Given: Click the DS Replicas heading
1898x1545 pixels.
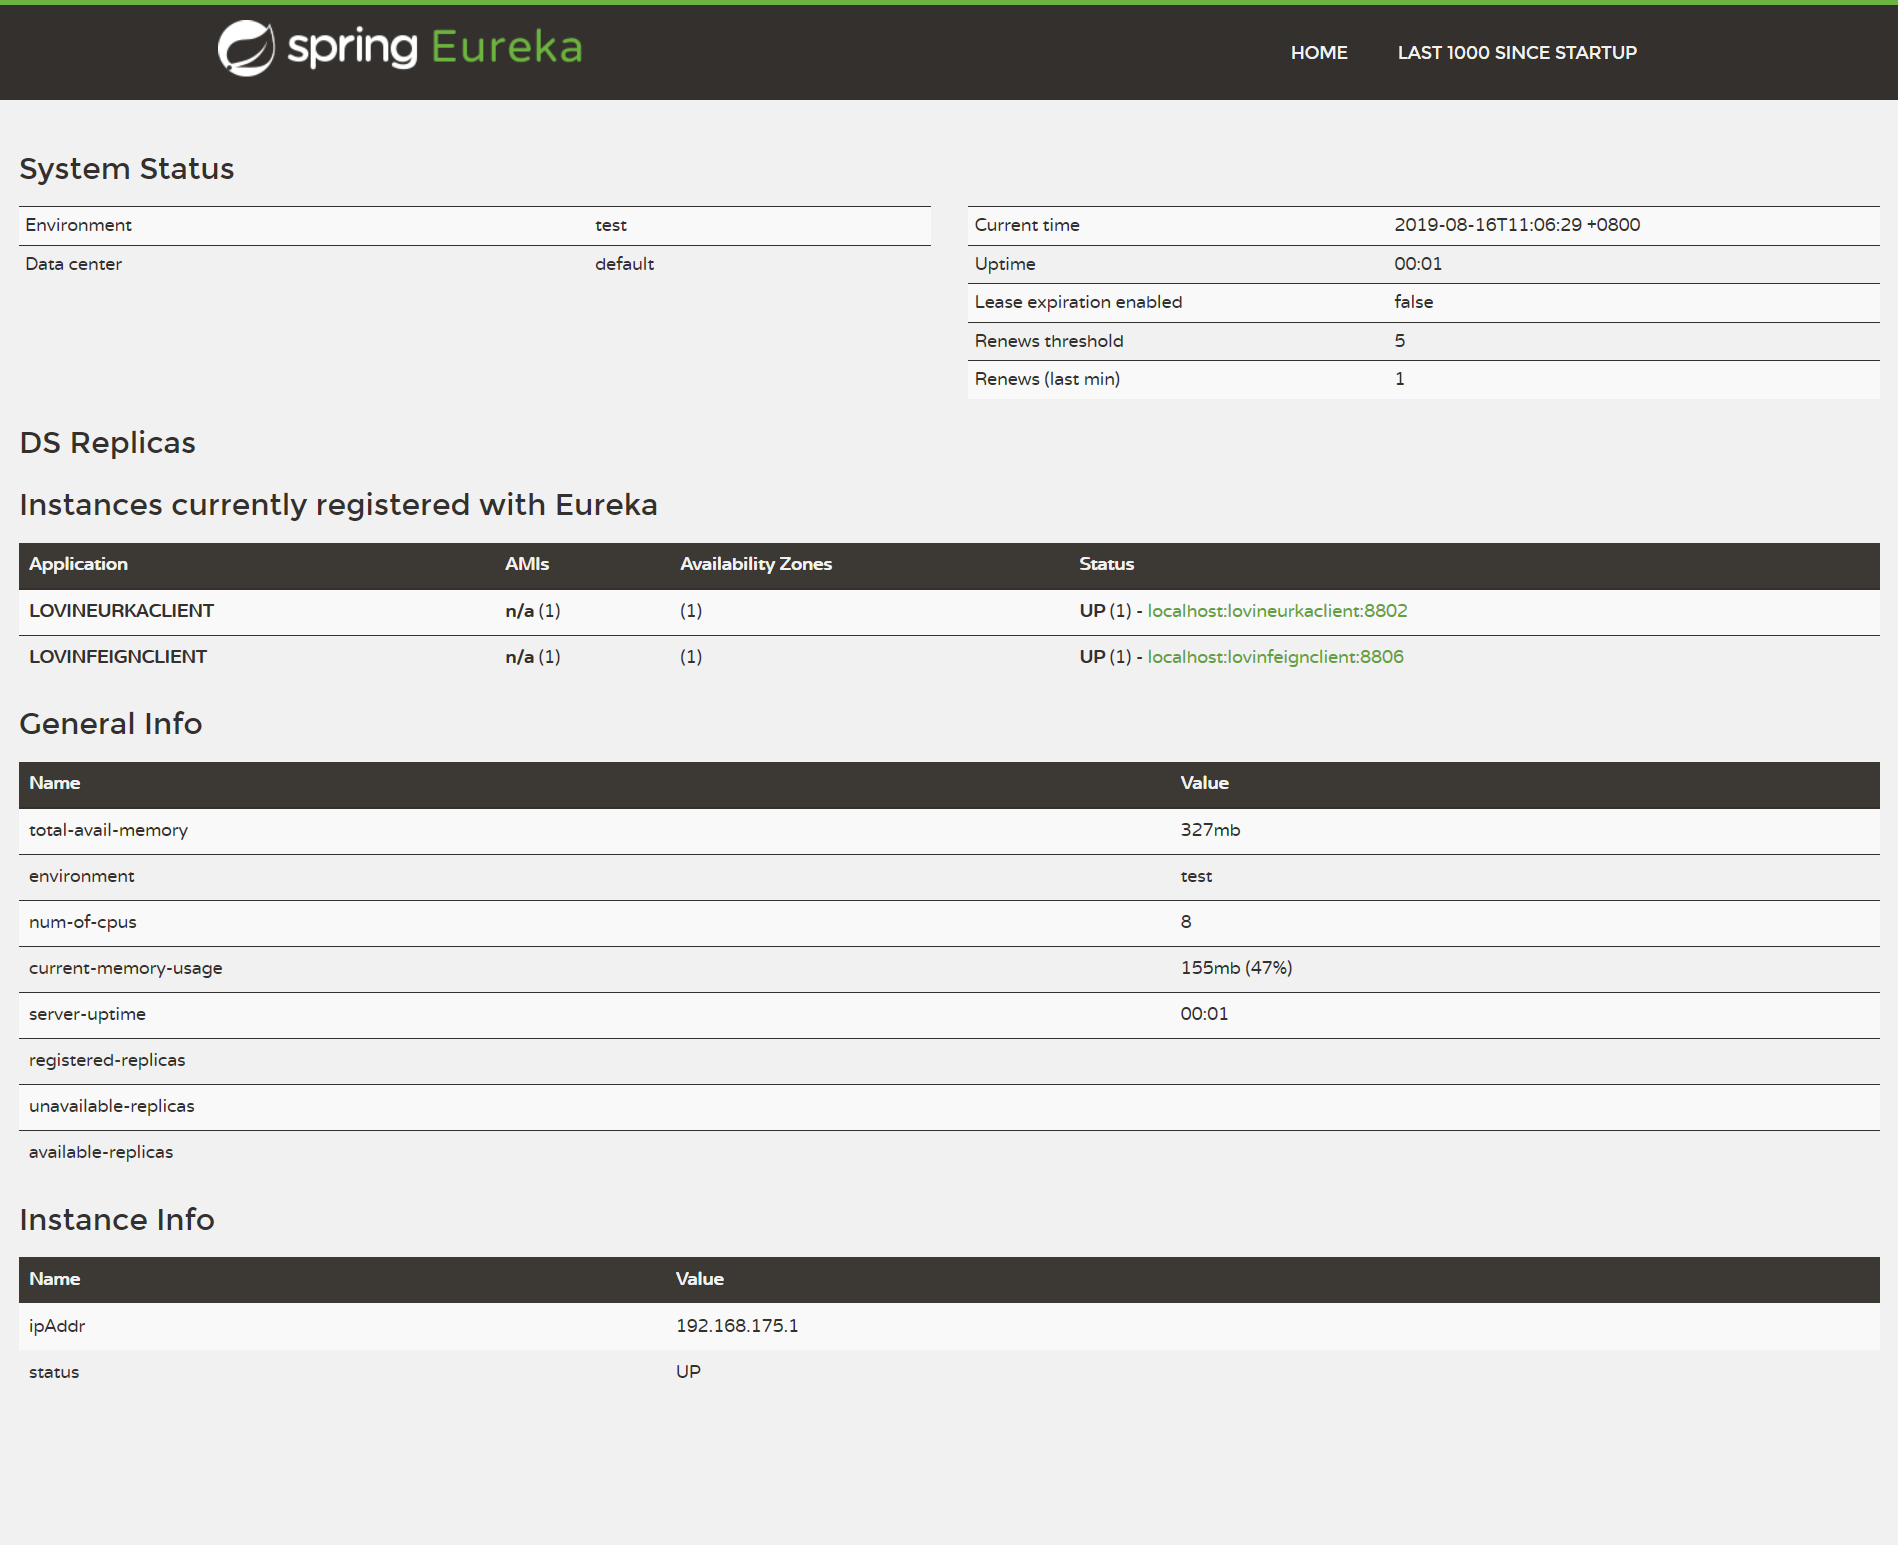Looking at the screenshot, I should click(108, 443).
